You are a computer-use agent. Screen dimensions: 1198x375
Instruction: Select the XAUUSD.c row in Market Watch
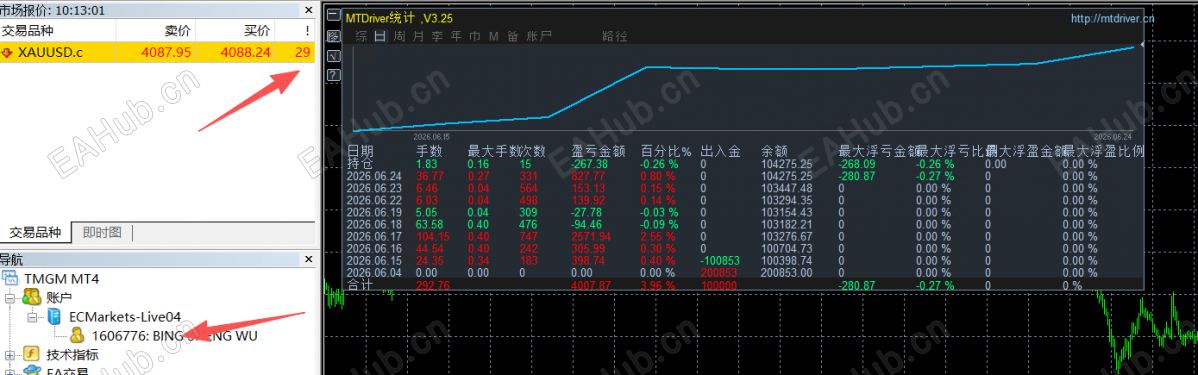157,52
